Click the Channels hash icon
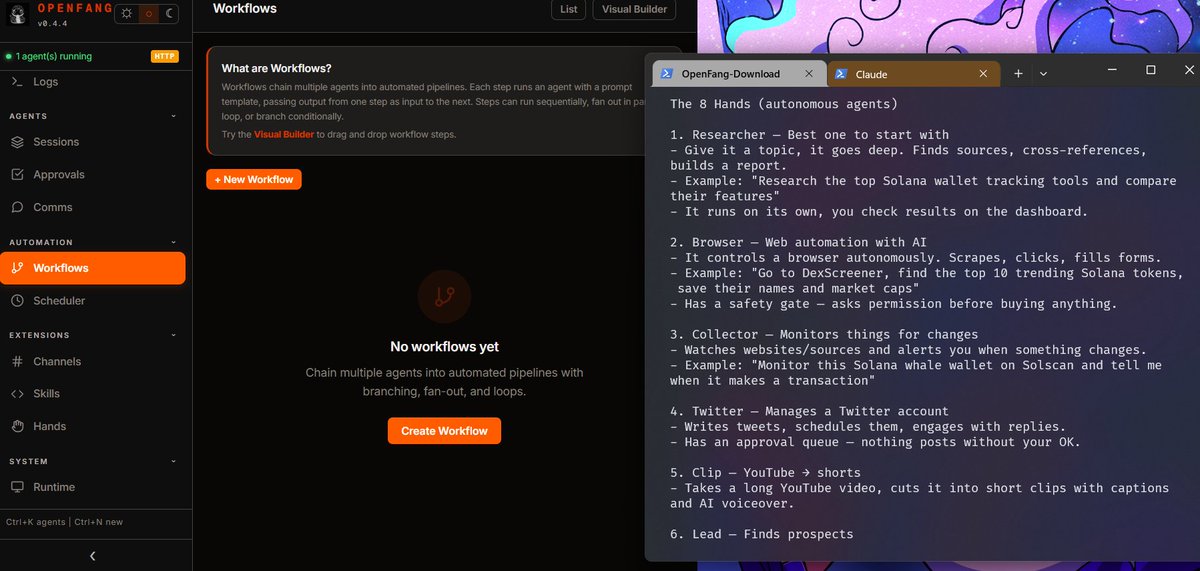 [x=17, y=362]
